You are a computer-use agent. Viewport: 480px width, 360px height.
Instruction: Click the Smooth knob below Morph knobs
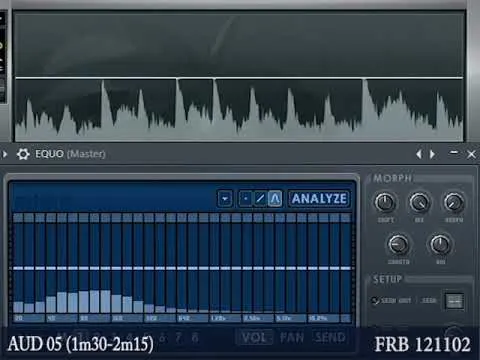pos(398,245)
